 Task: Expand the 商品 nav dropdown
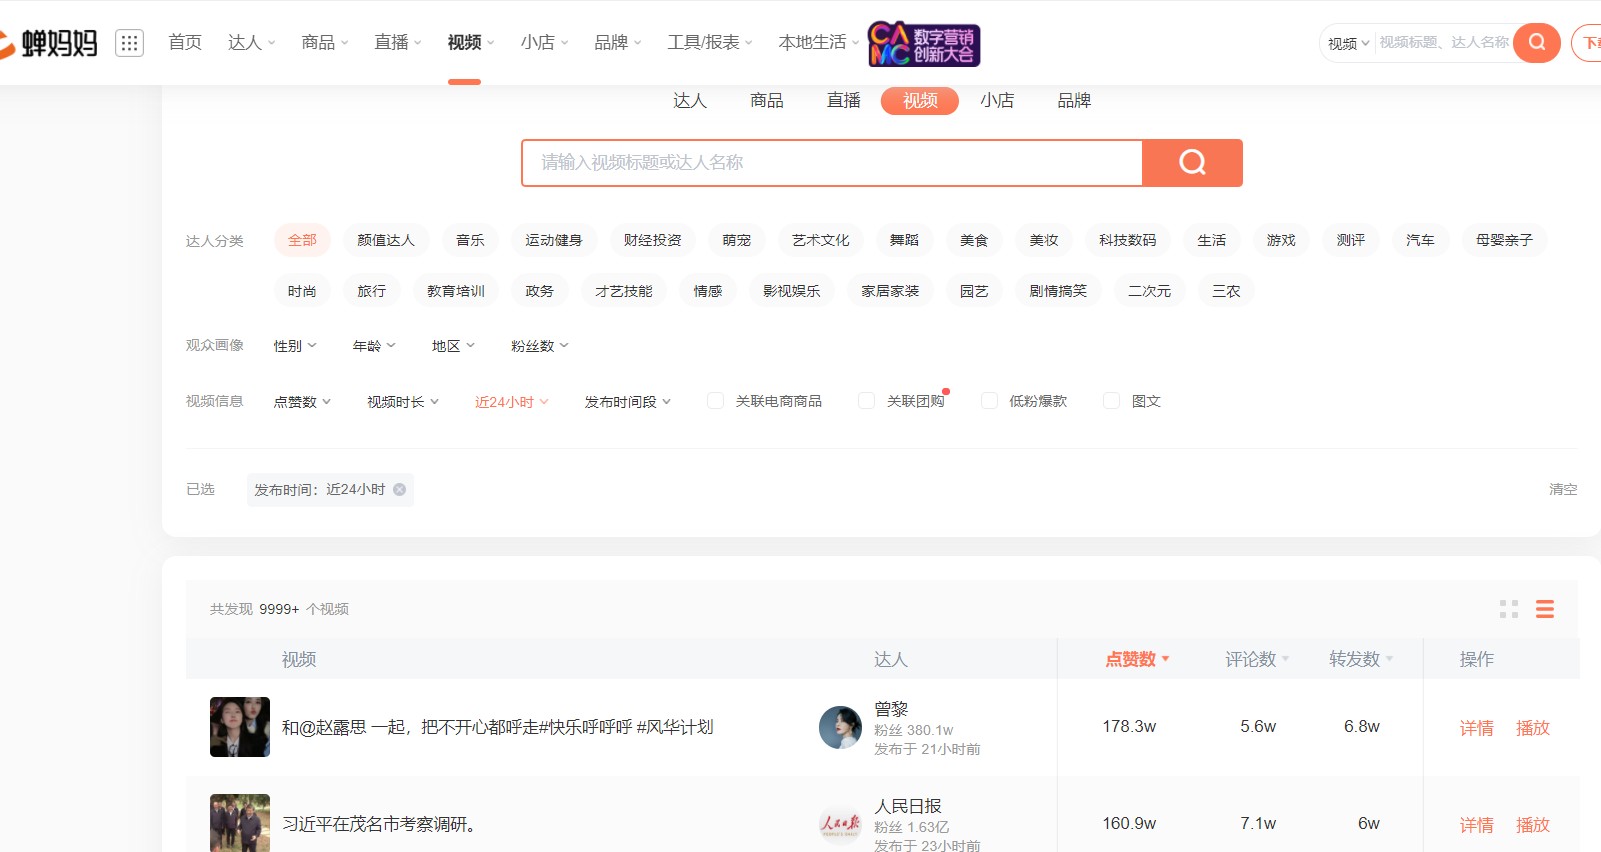(325, 42)
